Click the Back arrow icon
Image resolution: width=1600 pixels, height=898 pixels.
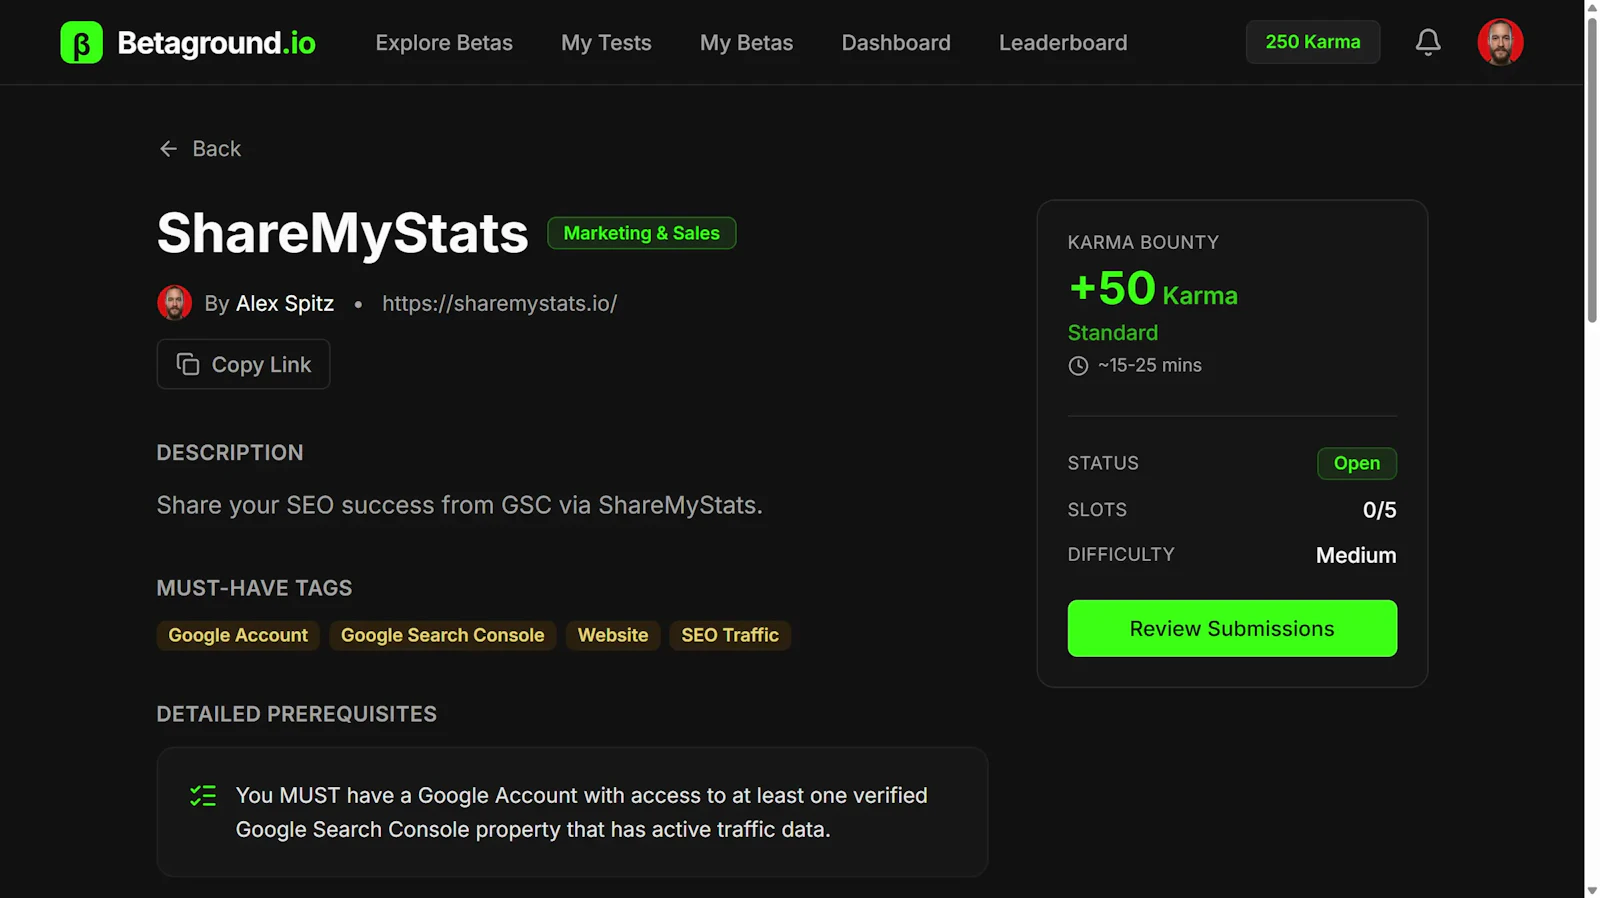[x=168, y=149]
